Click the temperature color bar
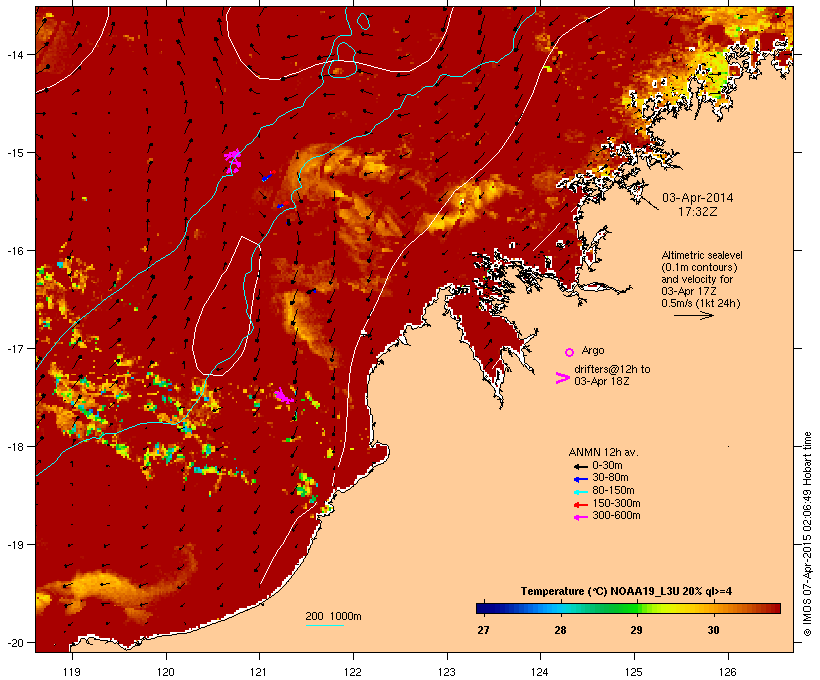This screenshot has height=680, width=820. click(x=628, y=608)
